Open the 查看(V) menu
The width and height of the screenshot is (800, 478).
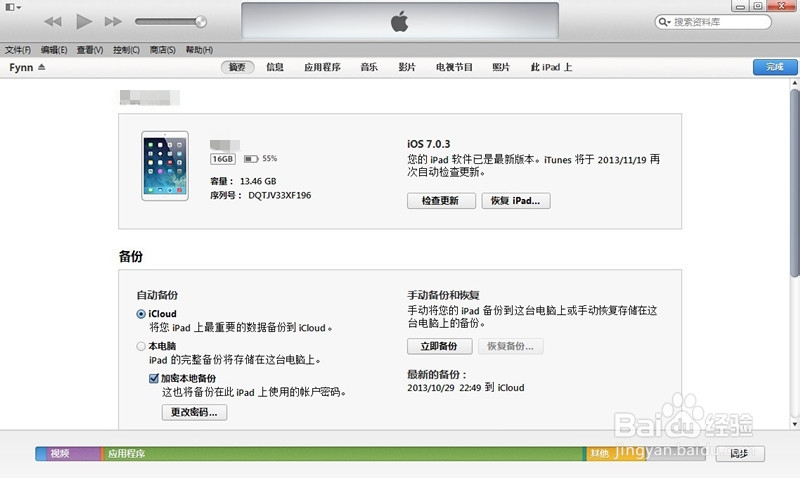click(x=90, y=50)
